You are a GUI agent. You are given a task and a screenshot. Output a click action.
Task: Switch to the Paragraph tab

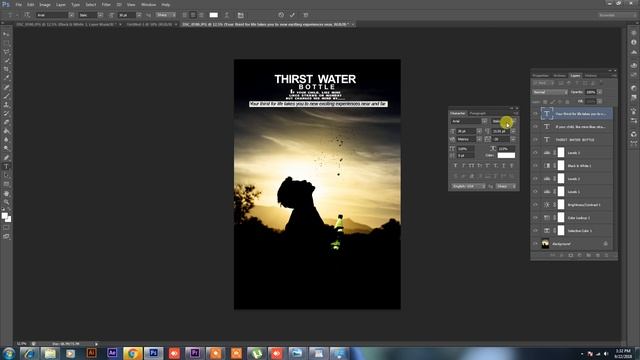pos(478,113)
